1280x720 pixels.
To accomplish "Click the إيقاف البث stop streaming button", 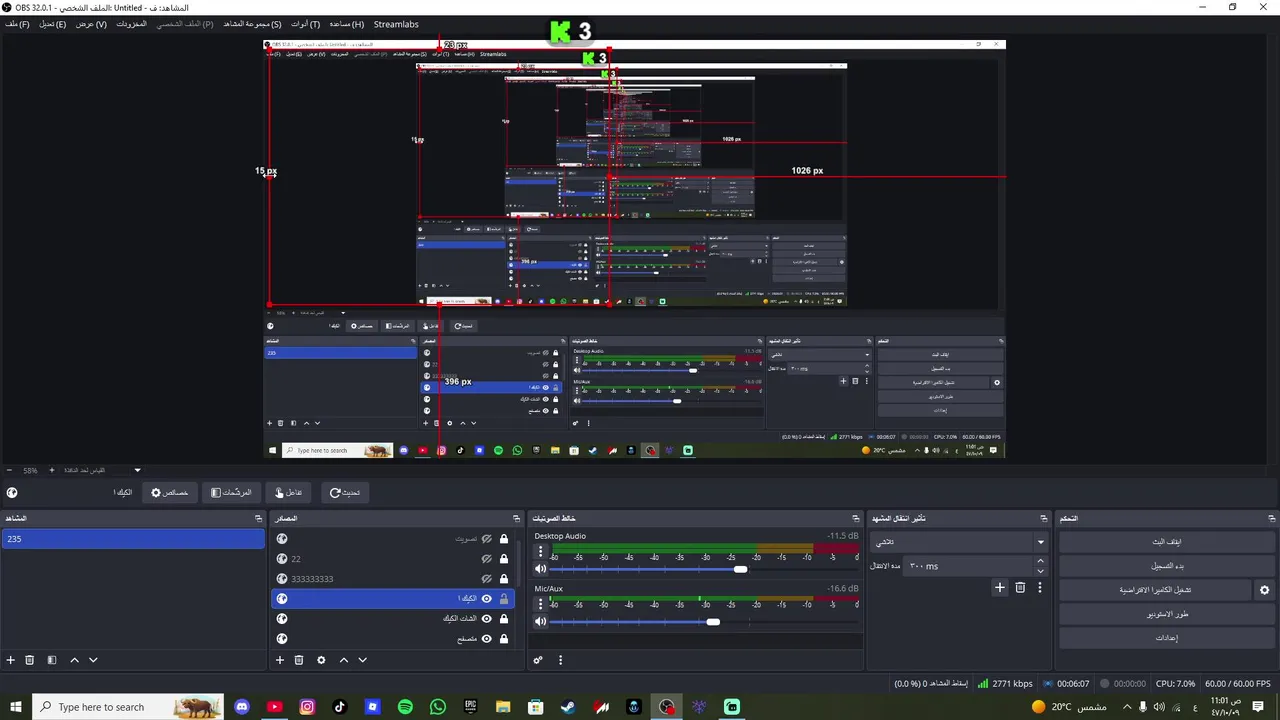I will click(1167, 542).
